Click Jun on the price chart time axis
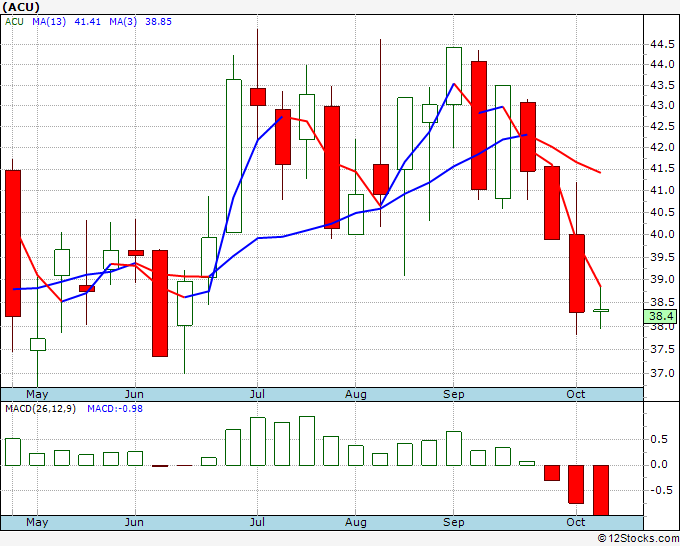The height and width of the screenshot is (546, 680). [134, 395]
